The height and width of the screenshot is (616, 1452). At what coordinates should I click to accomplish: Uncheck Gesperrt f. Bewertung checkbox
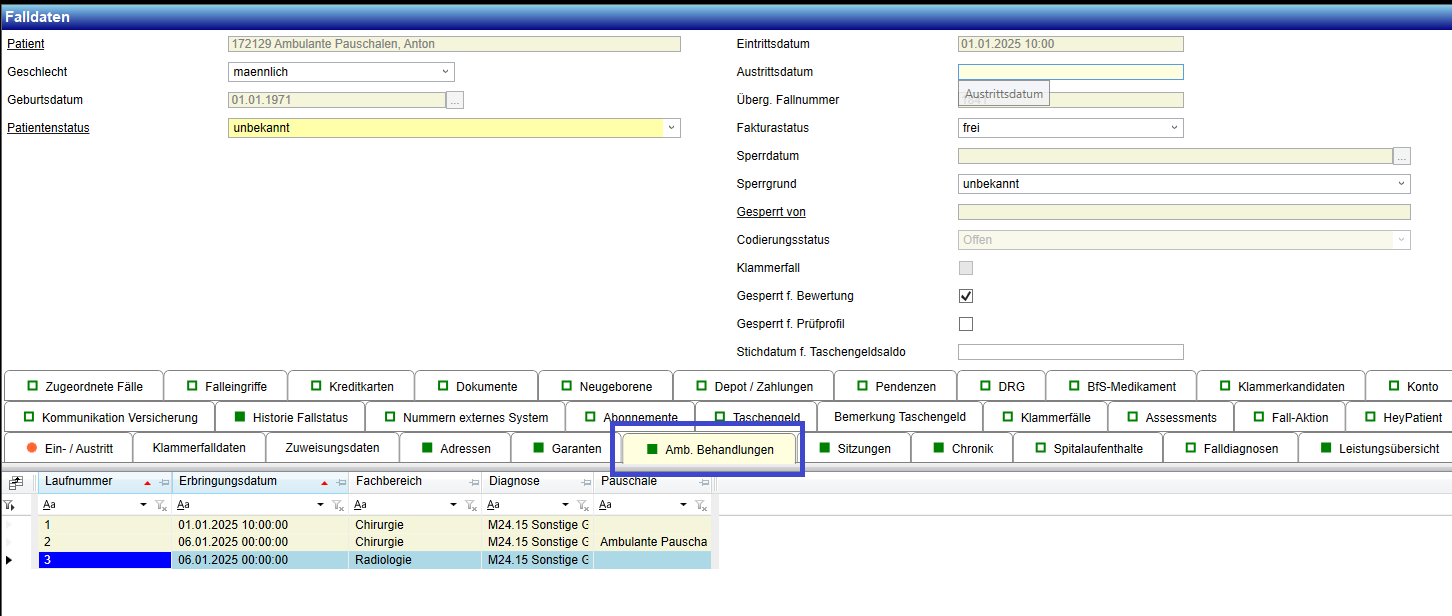coord(966,296)
